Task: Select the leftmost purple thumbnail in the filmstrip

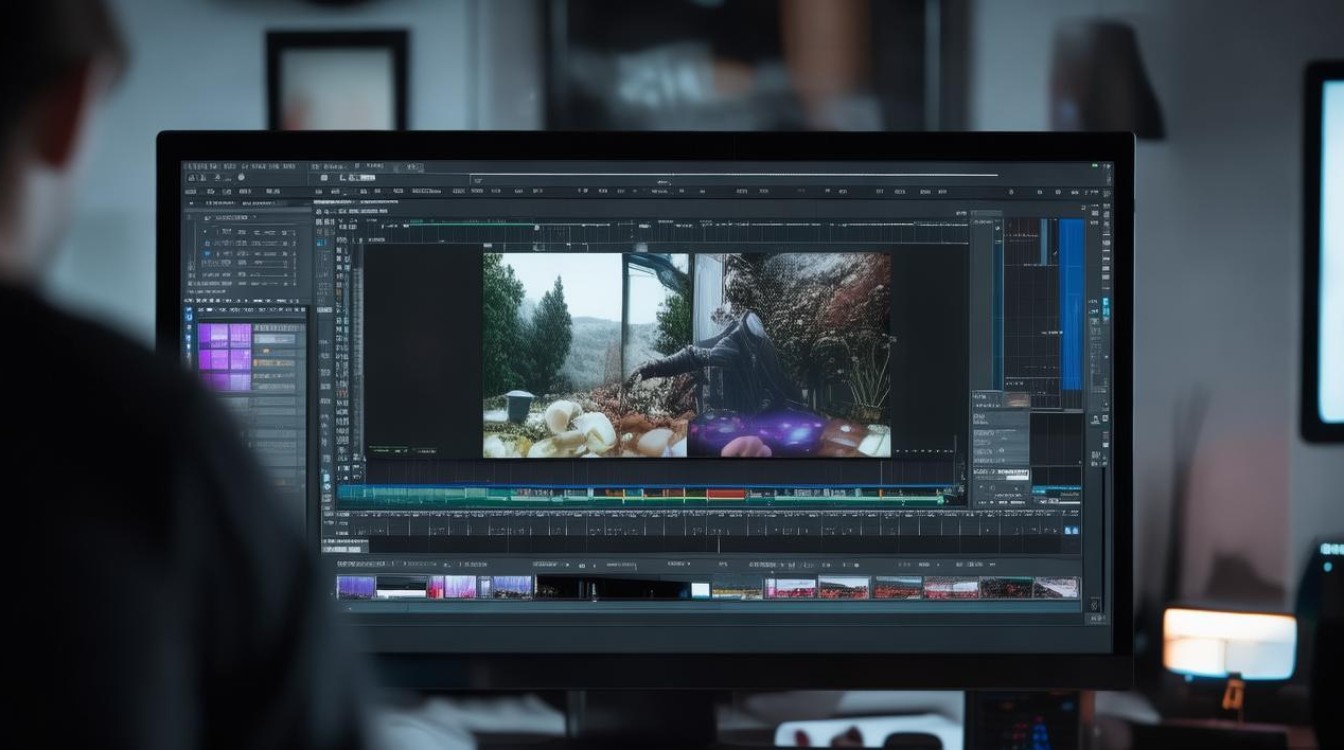Action: tap(356, 587)
